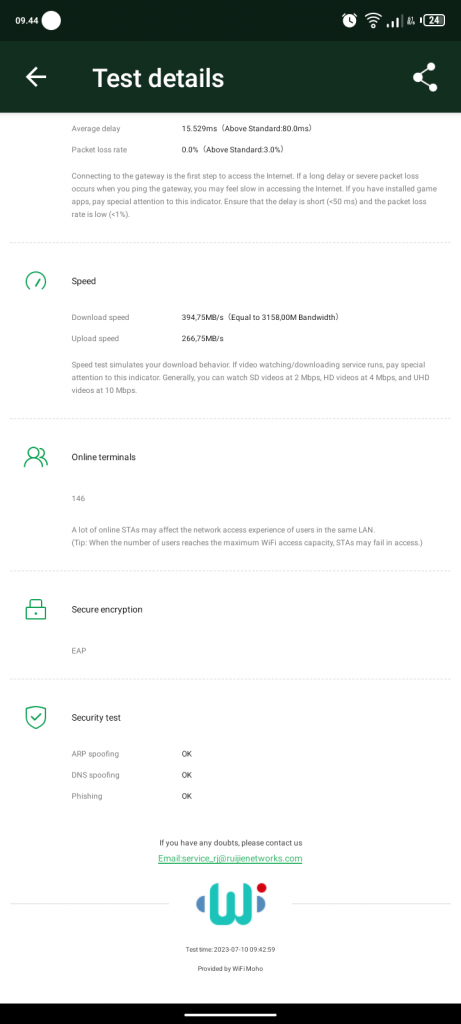
Task: Tap the Online terminals heading
Action: pyautogui.click(x=103, y=457)
